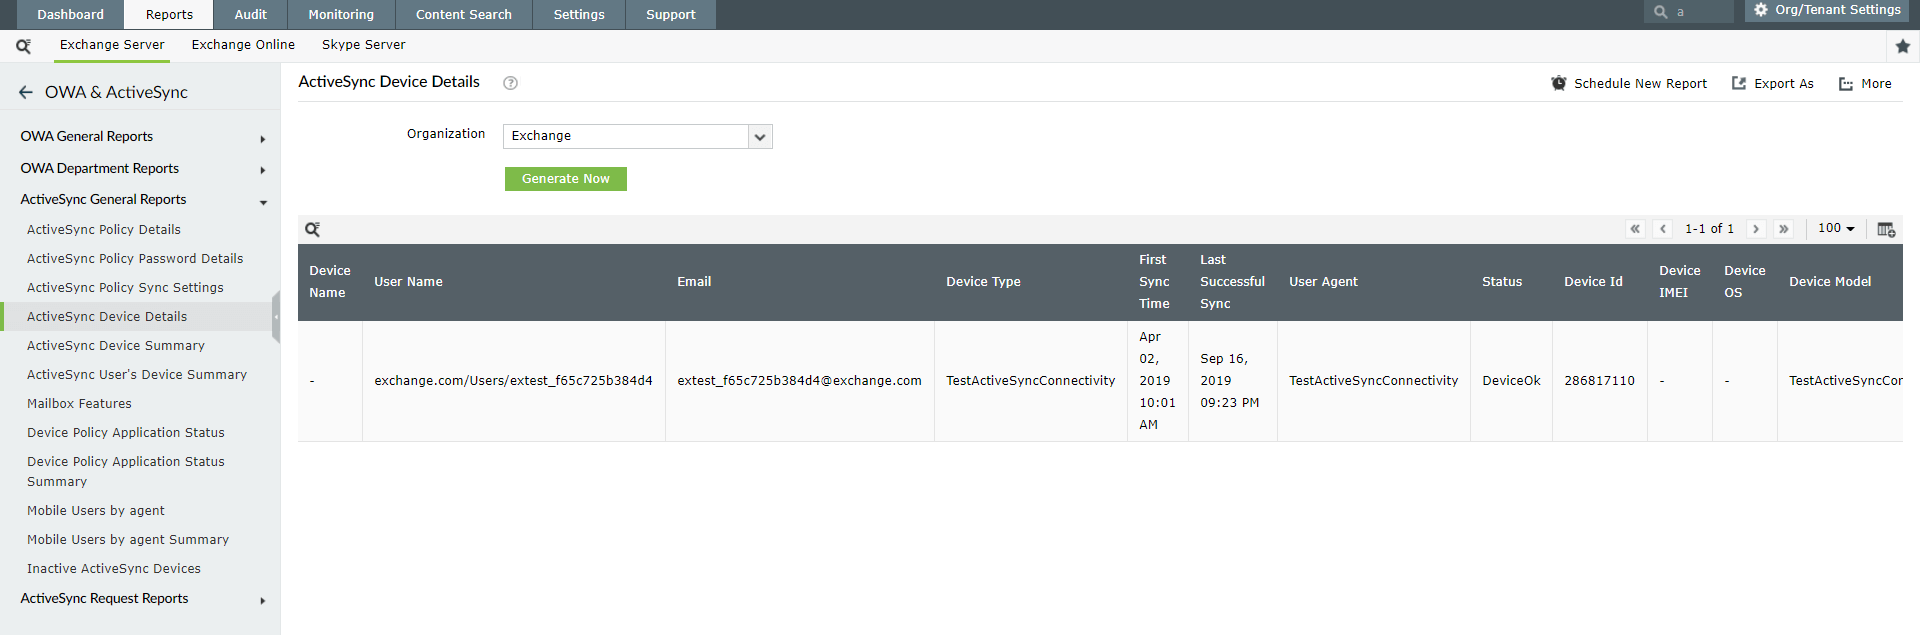The height and width of the screenshot is (635, 1920).
Task: Click the Org/Tenant Settings gear icon
Action: tap(1761, 10)
